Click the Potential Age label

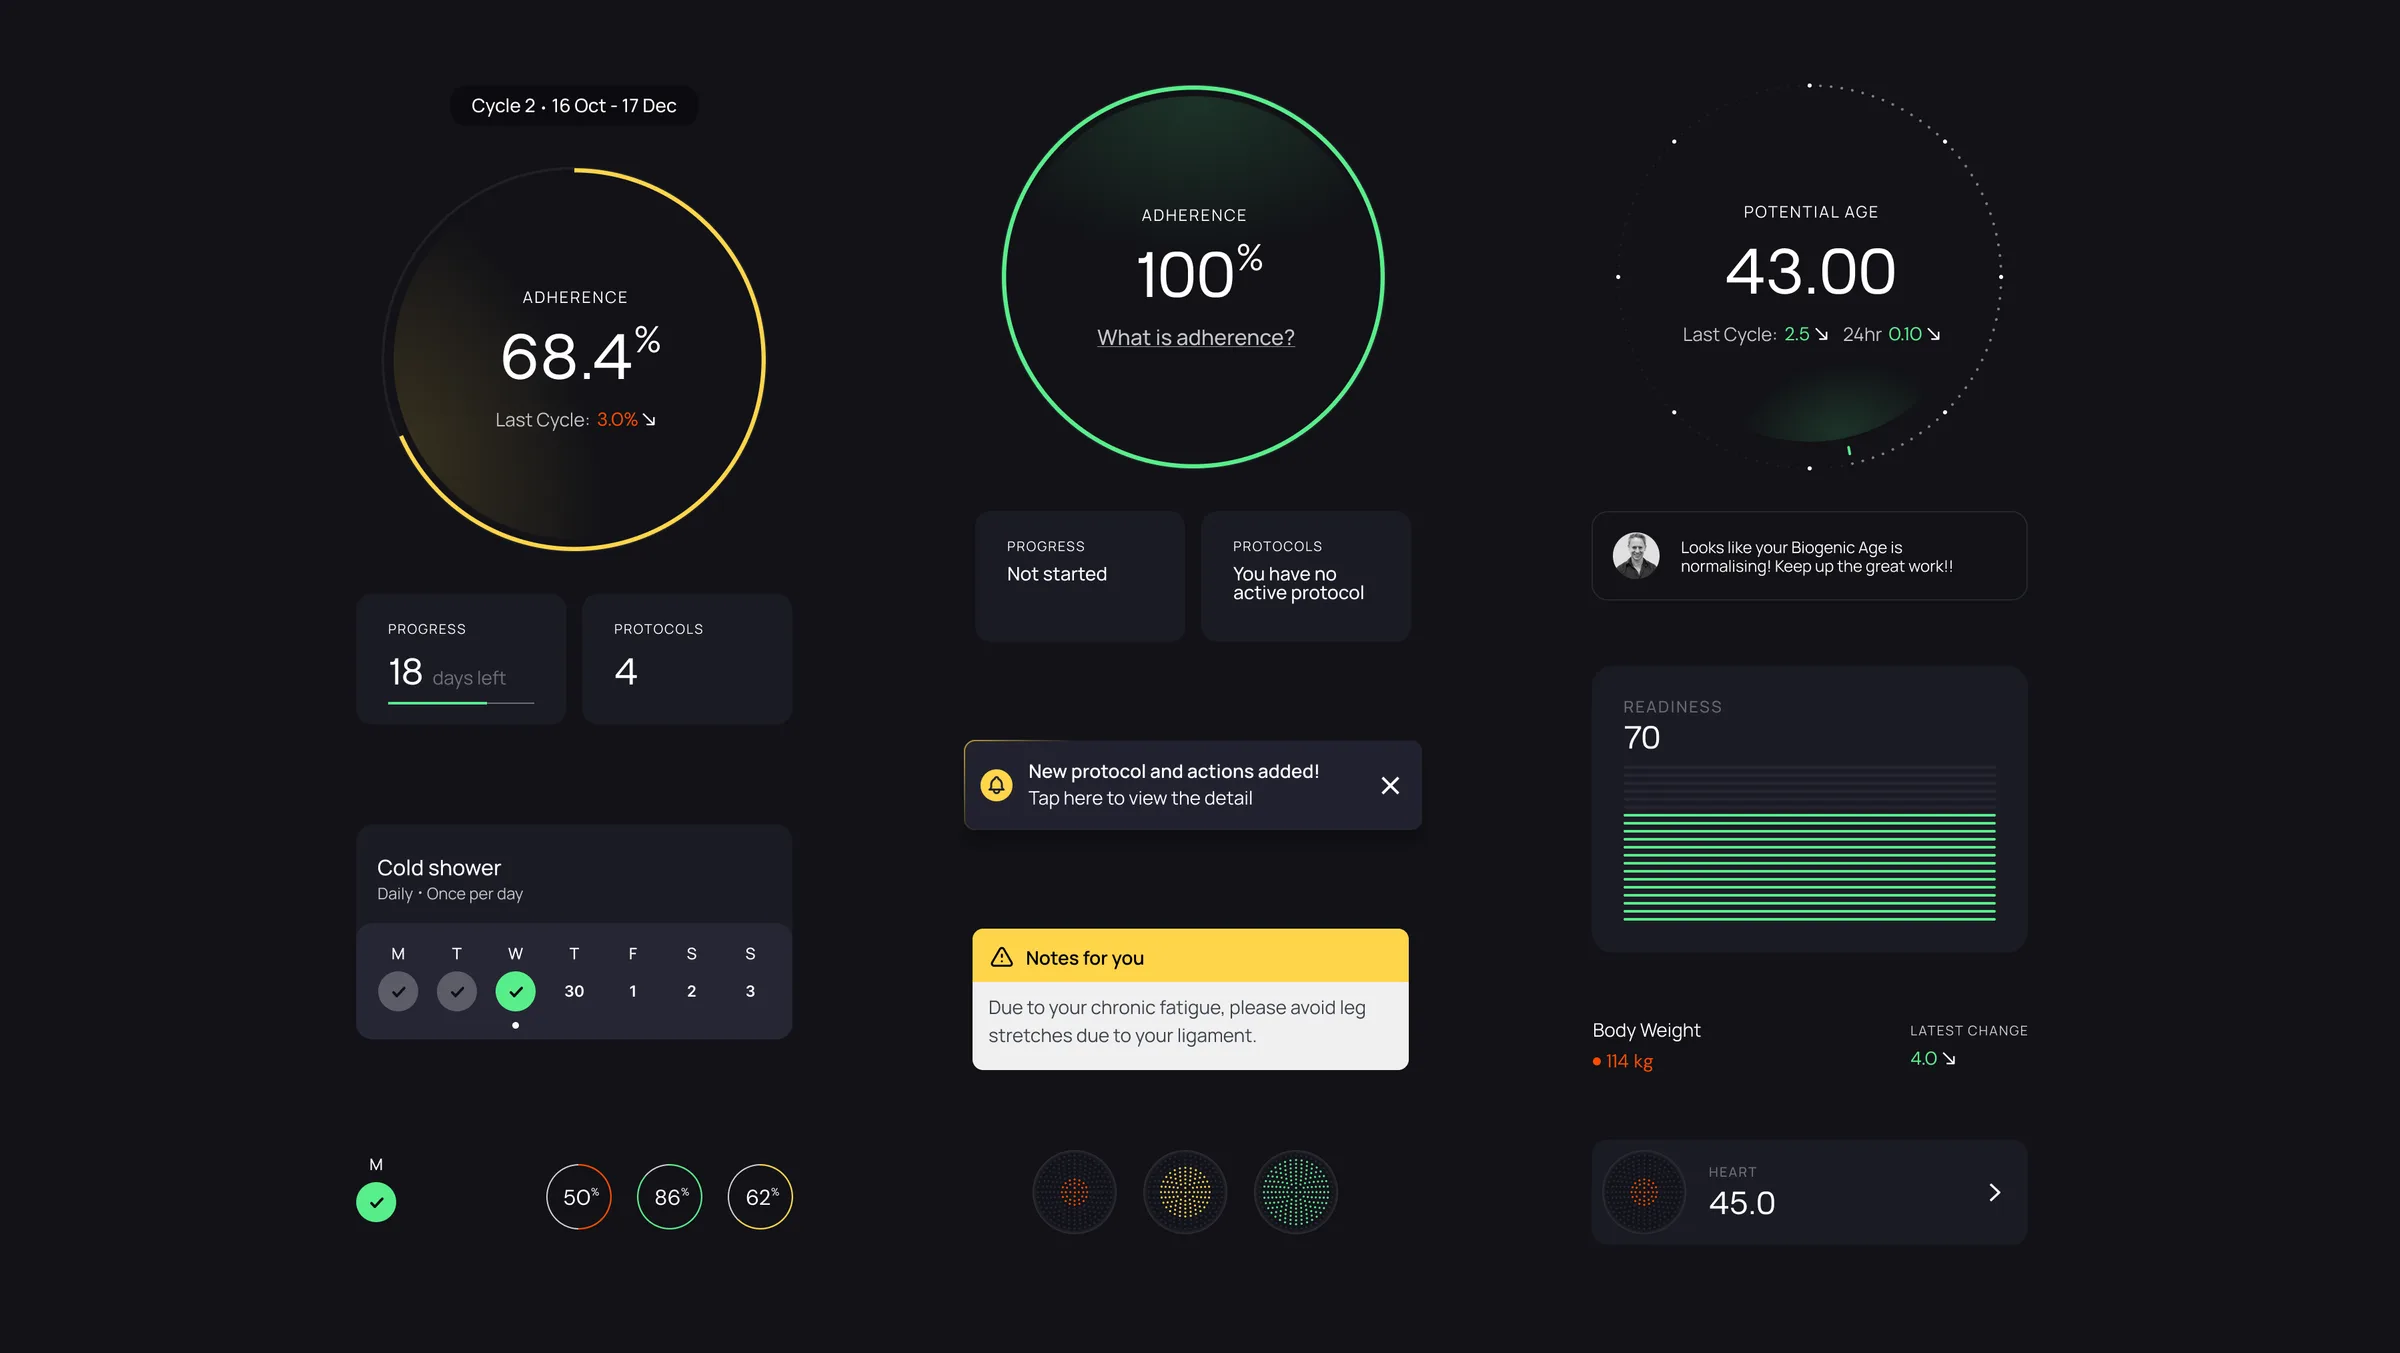(1810, 212)
